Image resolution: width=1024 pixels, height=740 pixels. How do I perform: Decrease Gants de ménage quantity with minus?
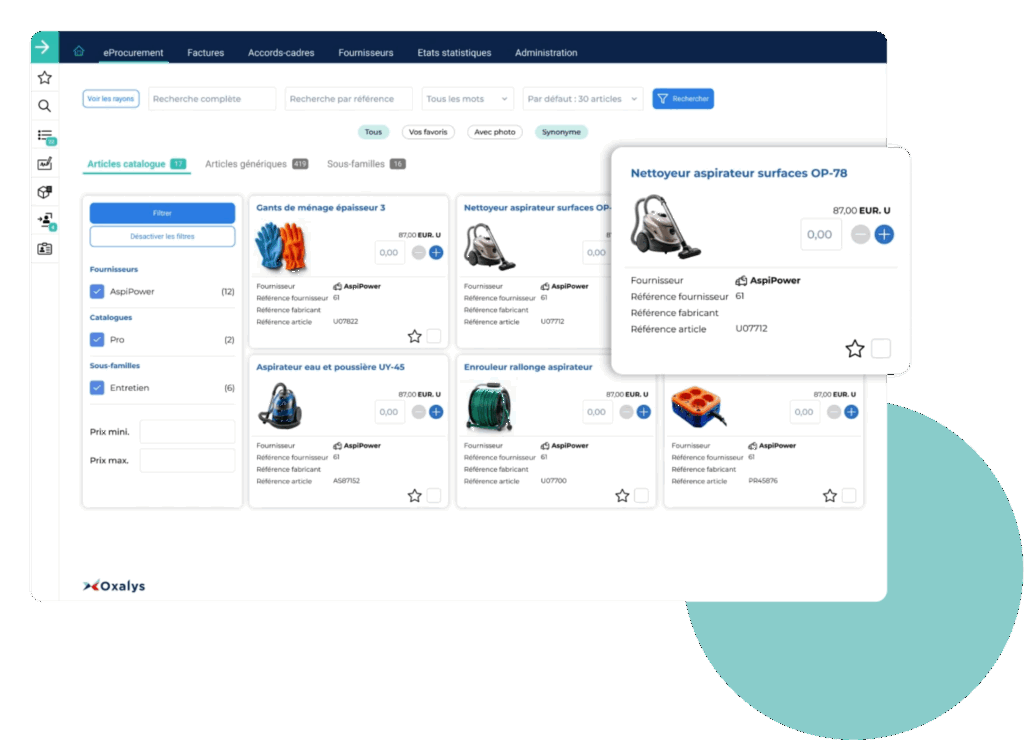[419, 253]
